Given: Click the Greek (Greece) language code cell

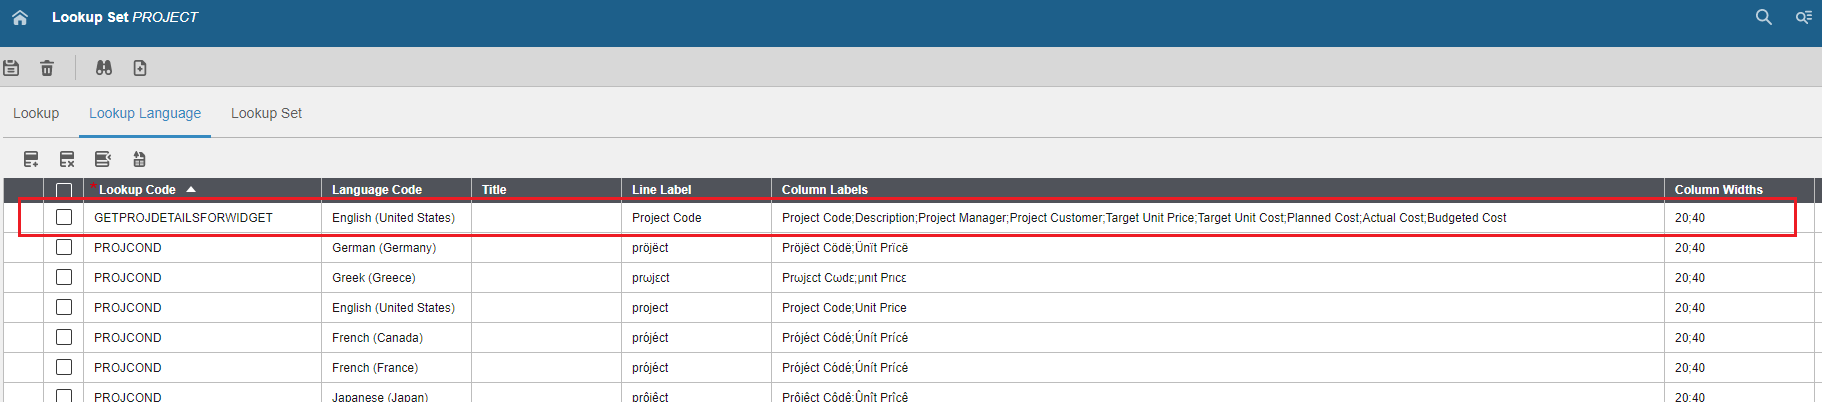Looking at the screenshot, I should (374, 277).
